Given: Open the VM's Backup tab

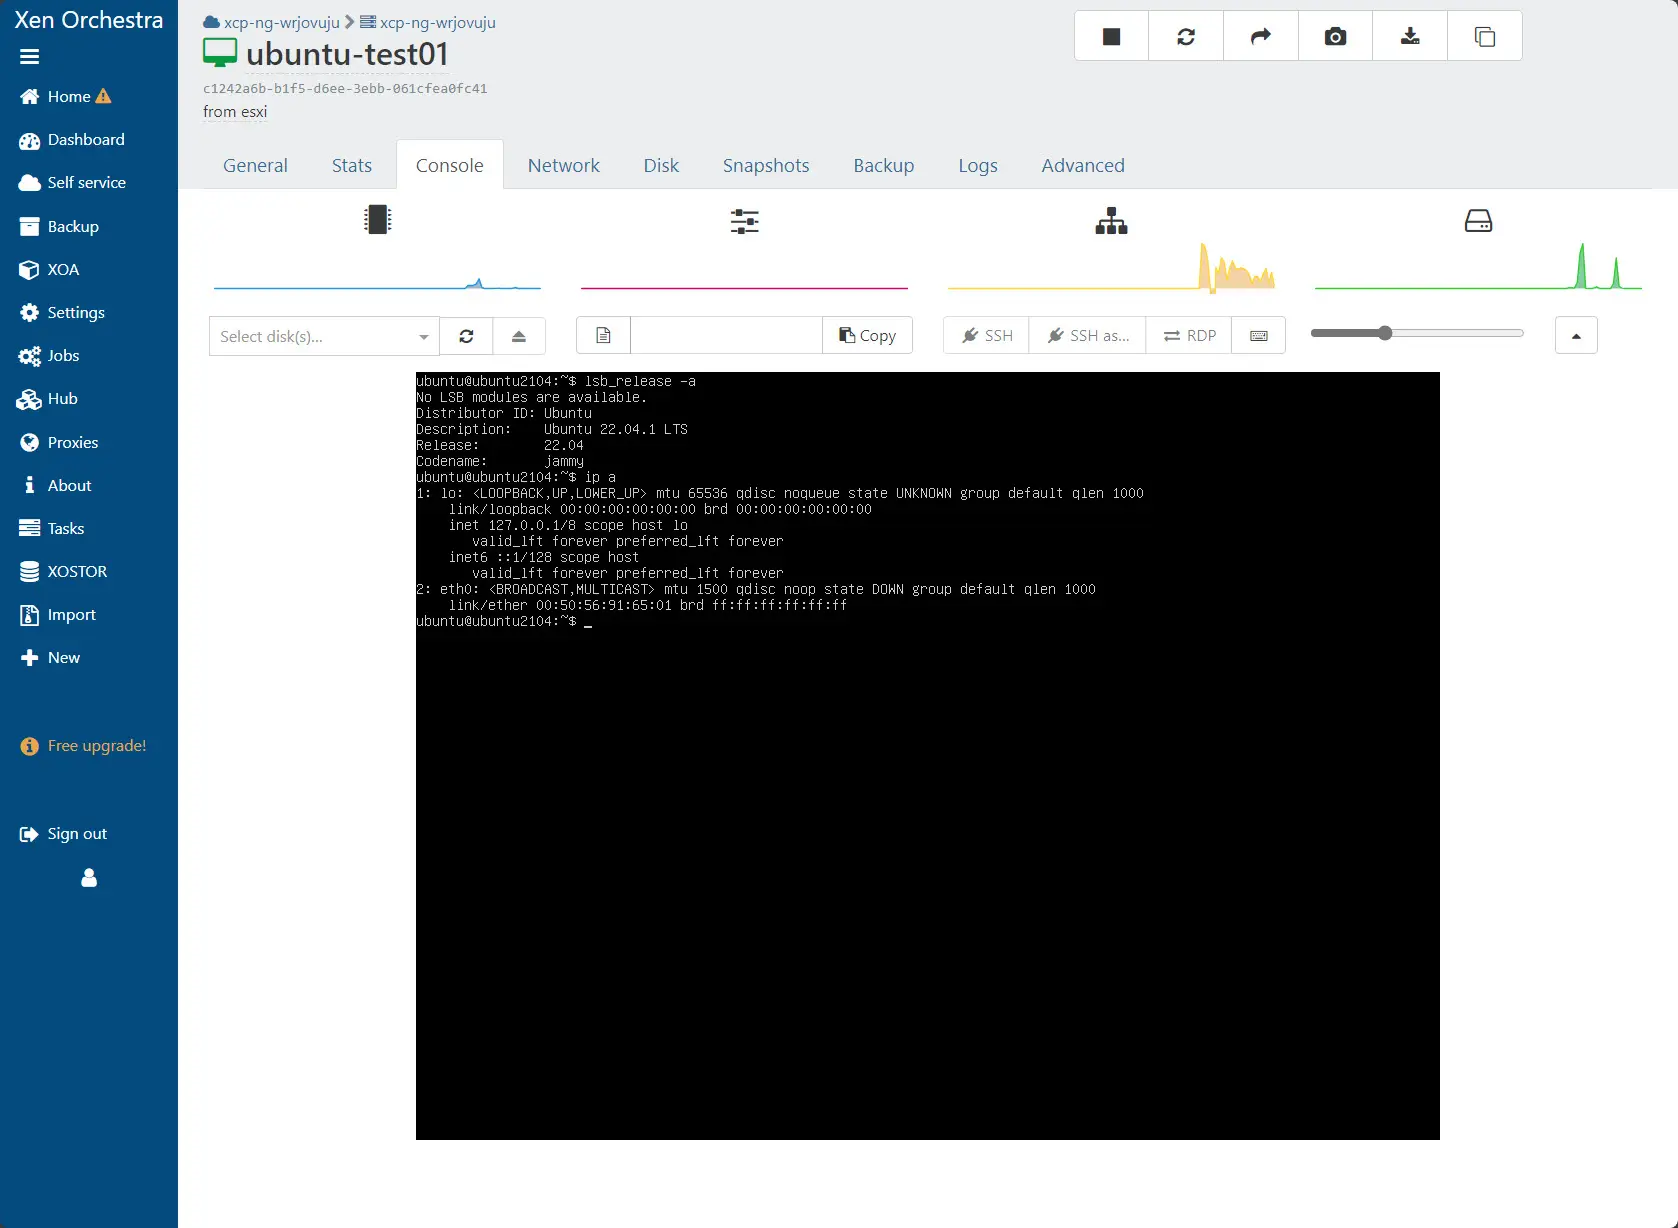Looking at the screenshot, I should (x=884, y=165).
